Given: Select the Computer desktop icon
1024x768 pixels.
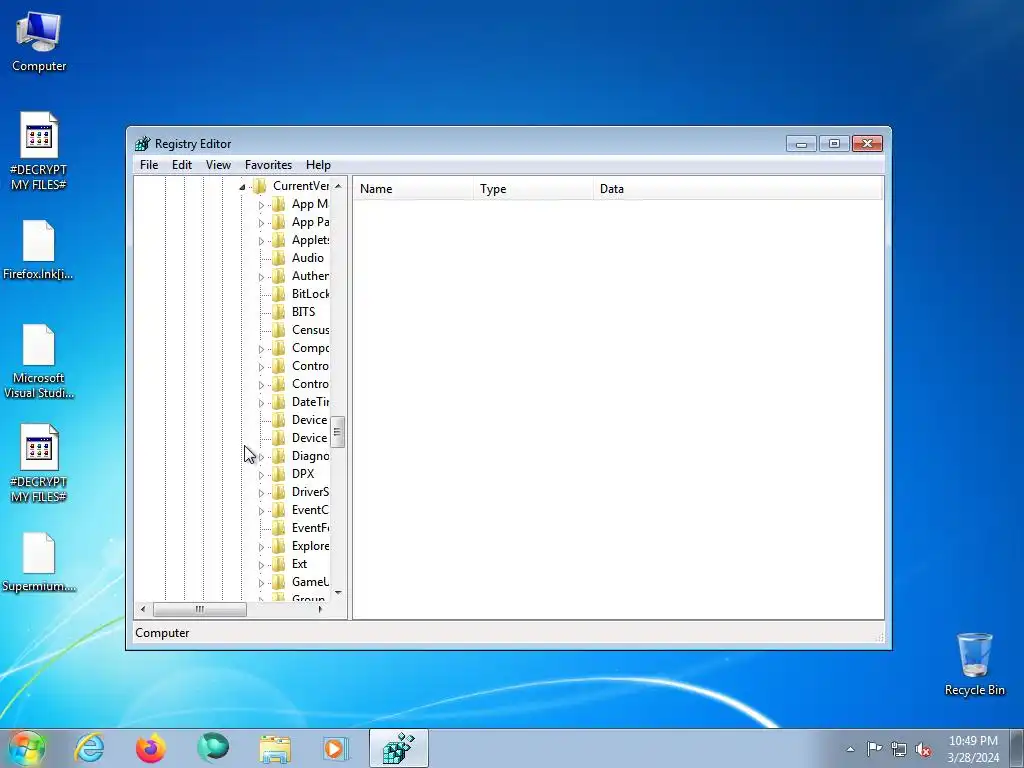Looking at the screenshot, I should 39,42.
